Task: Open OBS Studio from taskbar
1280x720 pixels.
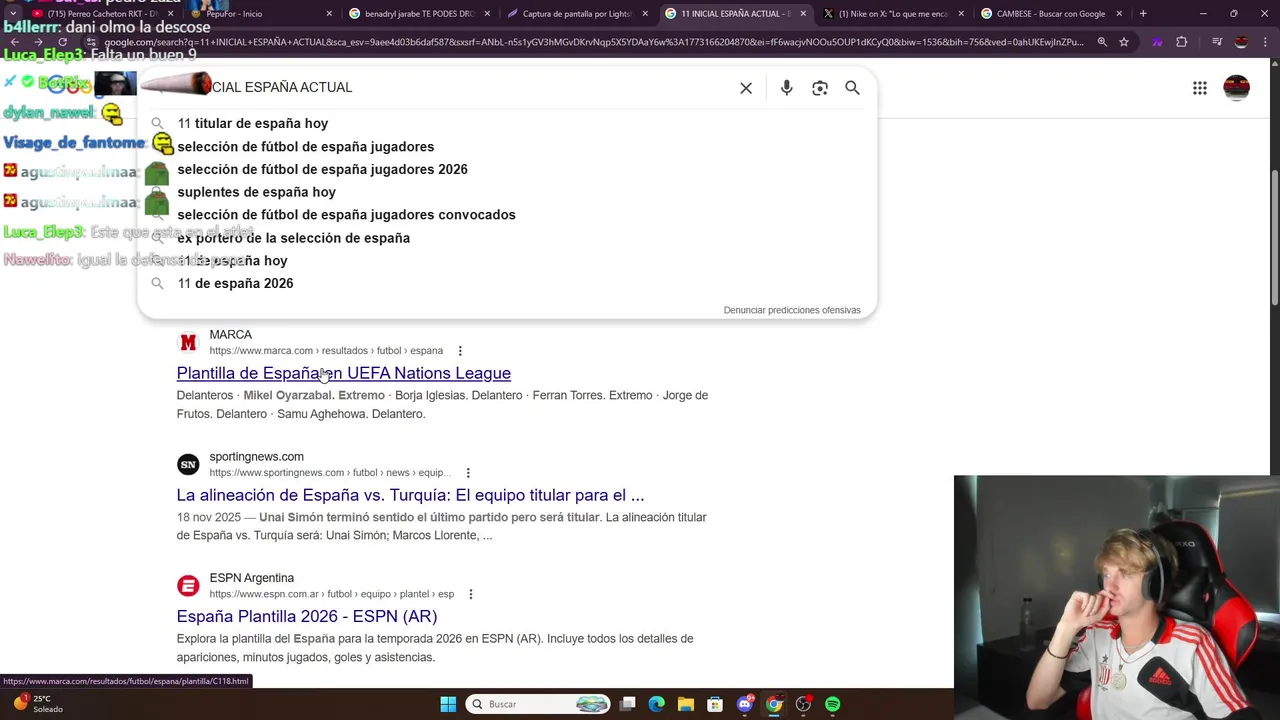Action: (x=803, y=704)
